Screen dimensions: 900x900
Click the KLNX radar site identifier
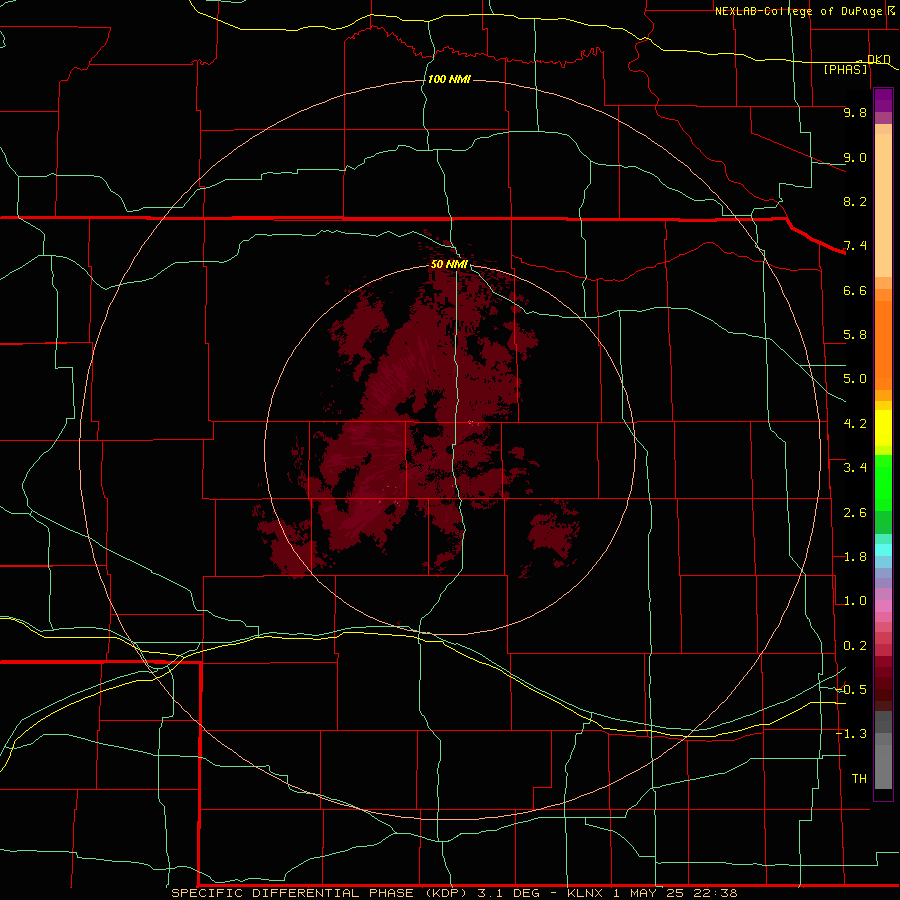pos(585,893)
